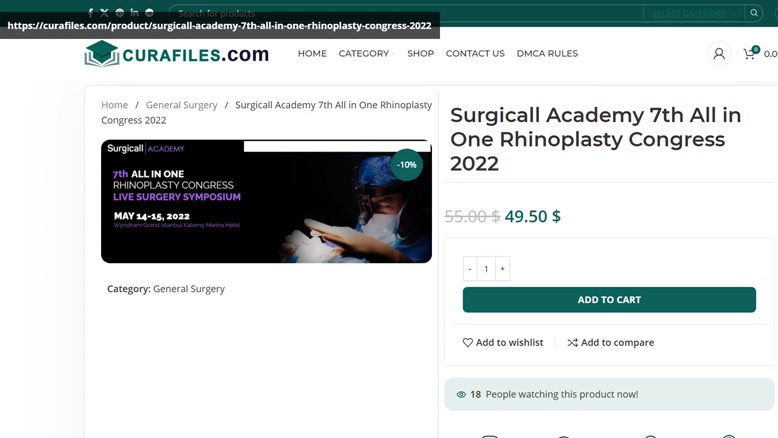The height and width of the screenshot is (438, 778).
Task: Focus the quantity input field
Action: [486, 269]
